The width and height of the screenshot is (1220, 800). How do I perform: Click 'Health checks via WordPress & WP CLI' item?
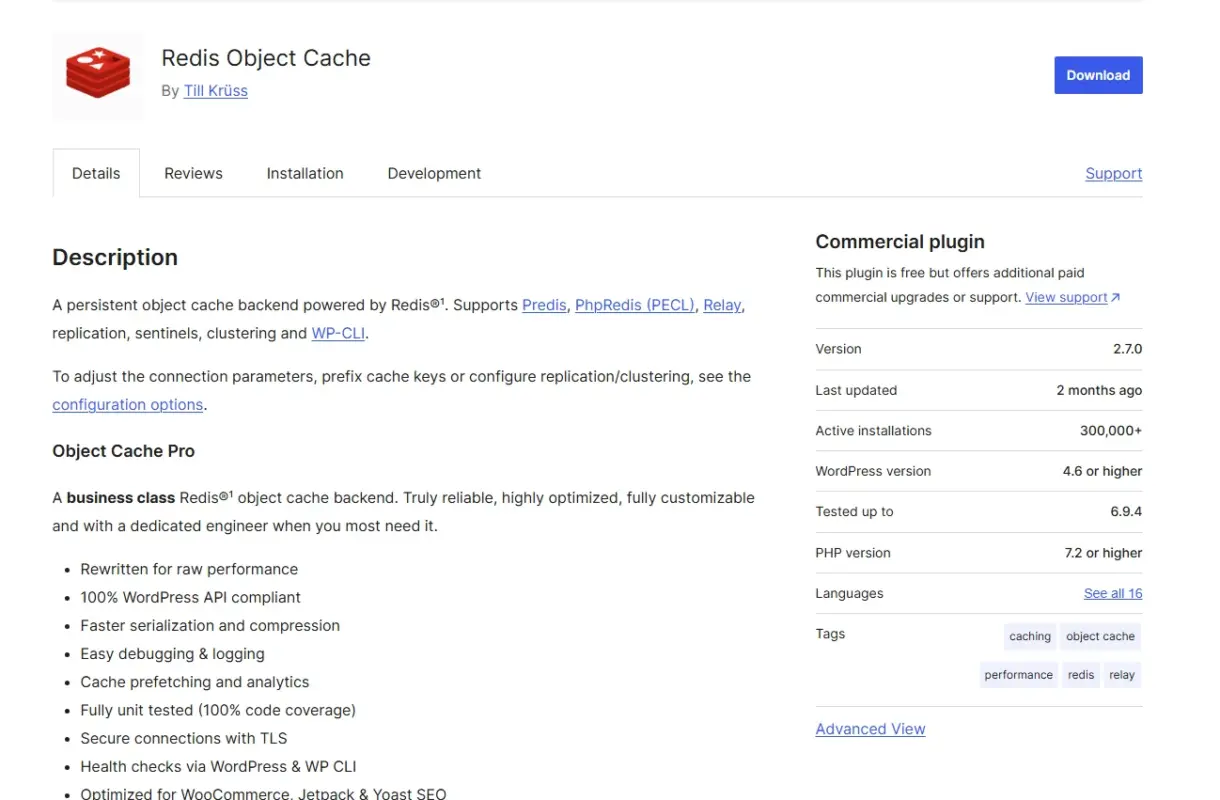(x=218, y=767)
